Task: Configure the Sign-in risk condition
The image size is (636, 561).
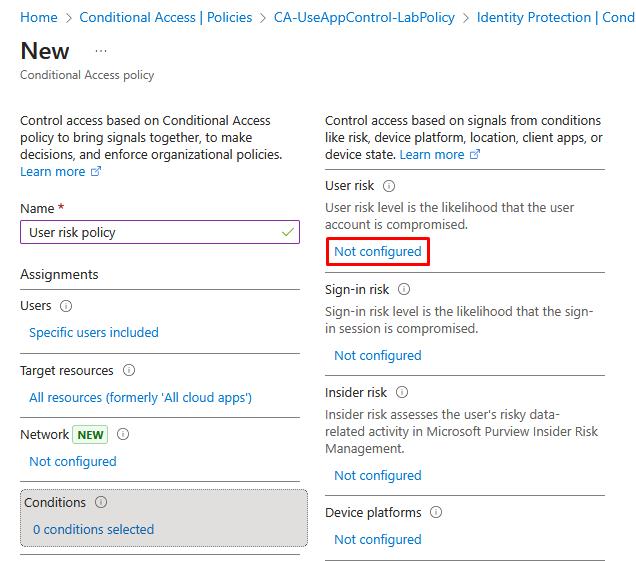Action: (378, 356)
